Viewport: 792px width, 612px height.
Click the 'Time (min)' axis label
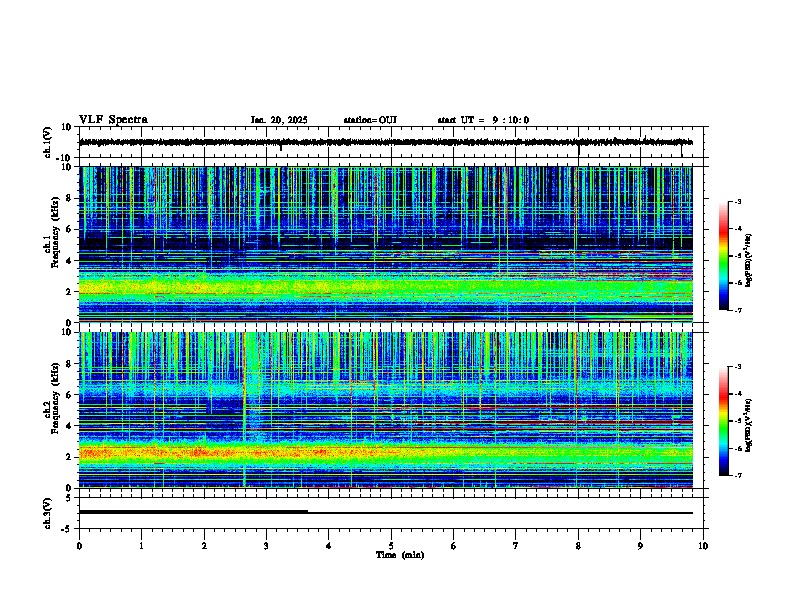pos(400,555)
